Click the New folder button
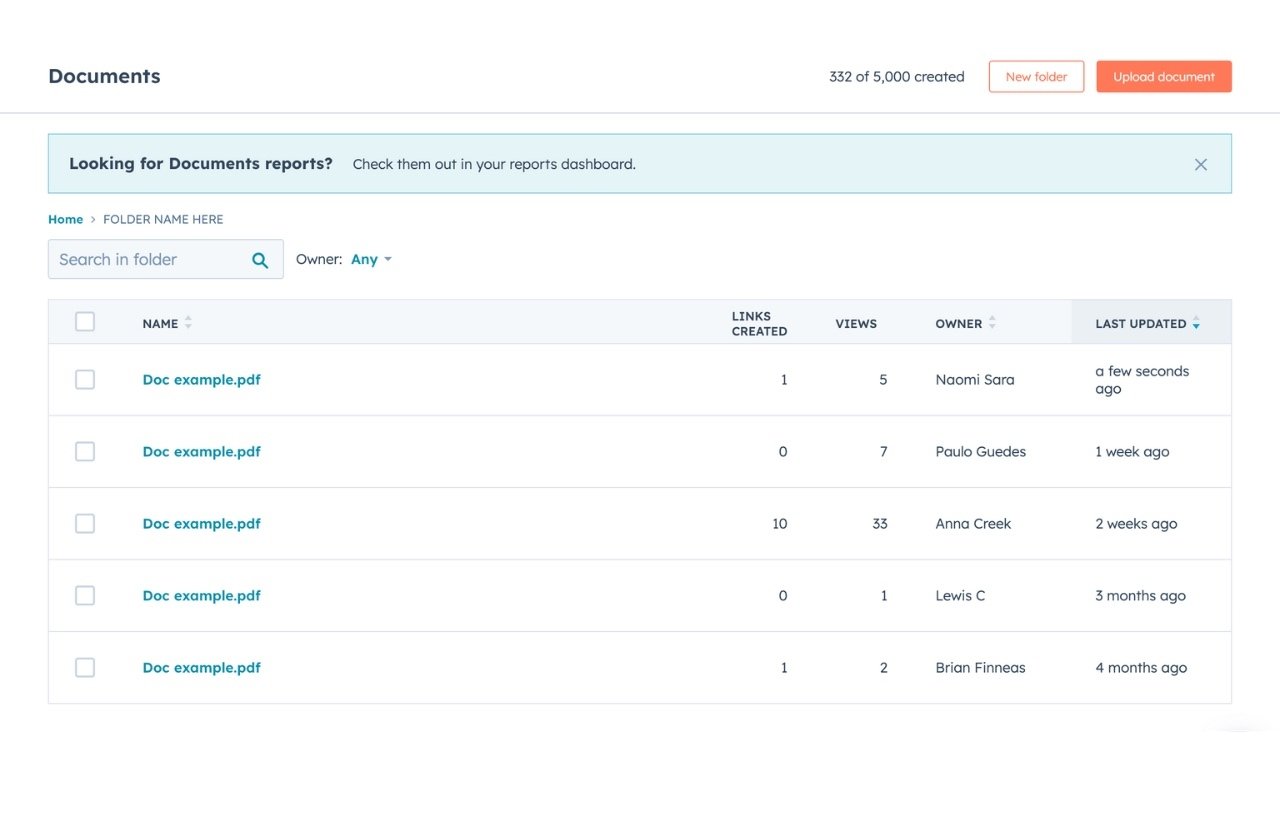 point(1036,76)
